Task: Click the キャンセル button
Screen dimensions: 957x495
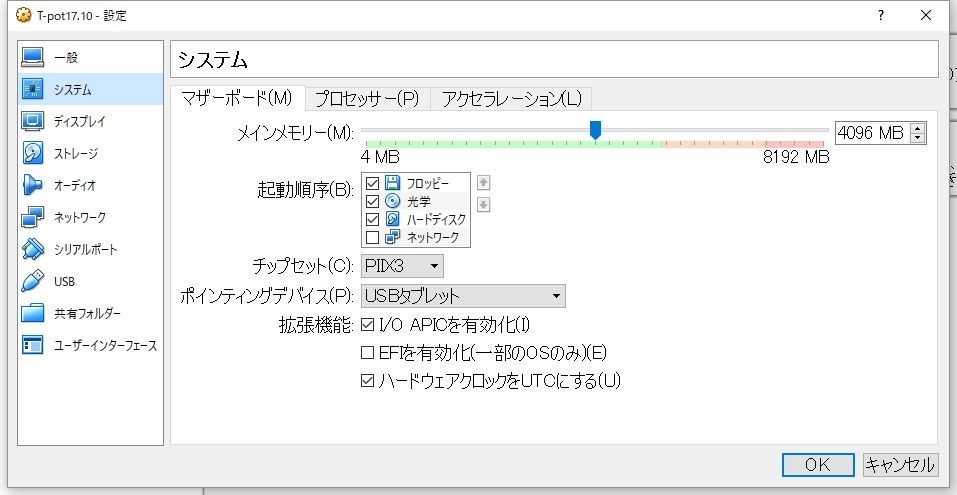Action: click(x=900, y=464)
